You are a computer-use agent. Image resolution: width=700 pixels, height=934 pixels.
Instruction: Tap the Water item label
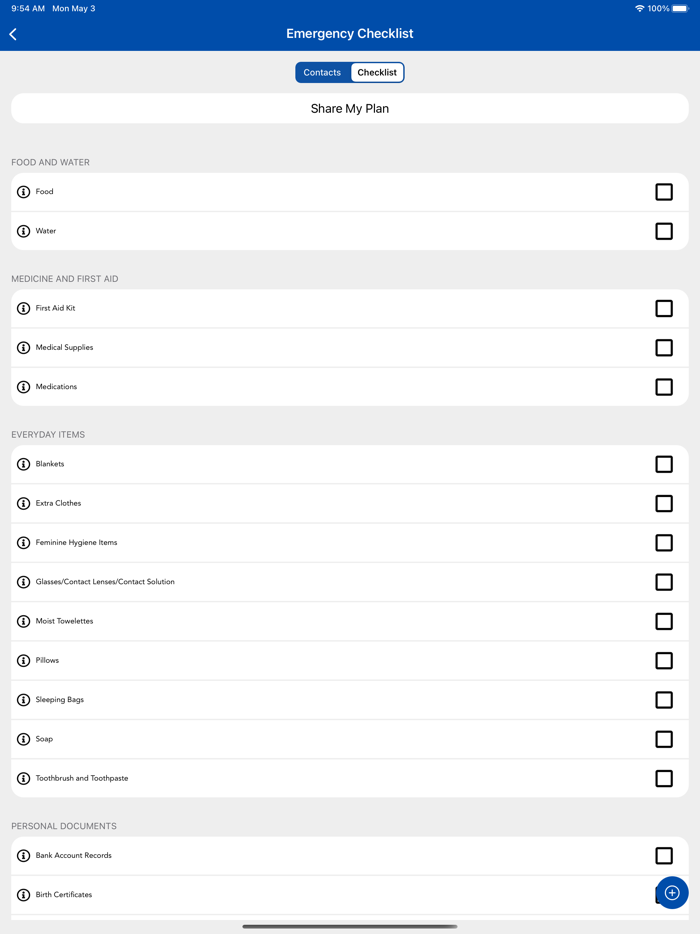[x=46, y=231]
